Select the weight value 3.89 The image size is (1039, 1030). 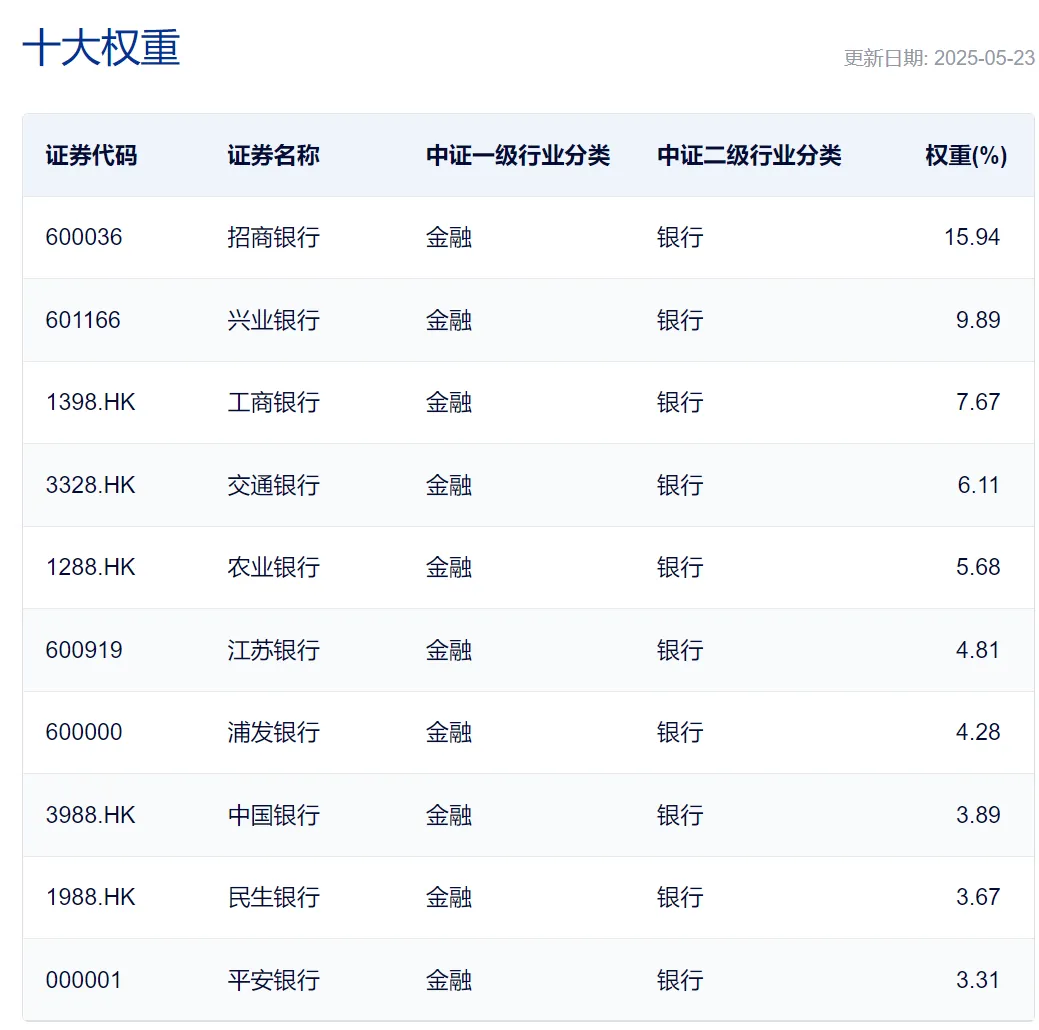pos(977,815)
